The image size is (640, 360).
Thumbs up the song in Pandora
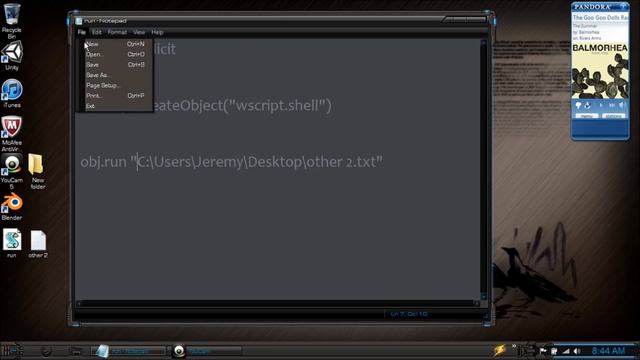(x=587, y=105)
